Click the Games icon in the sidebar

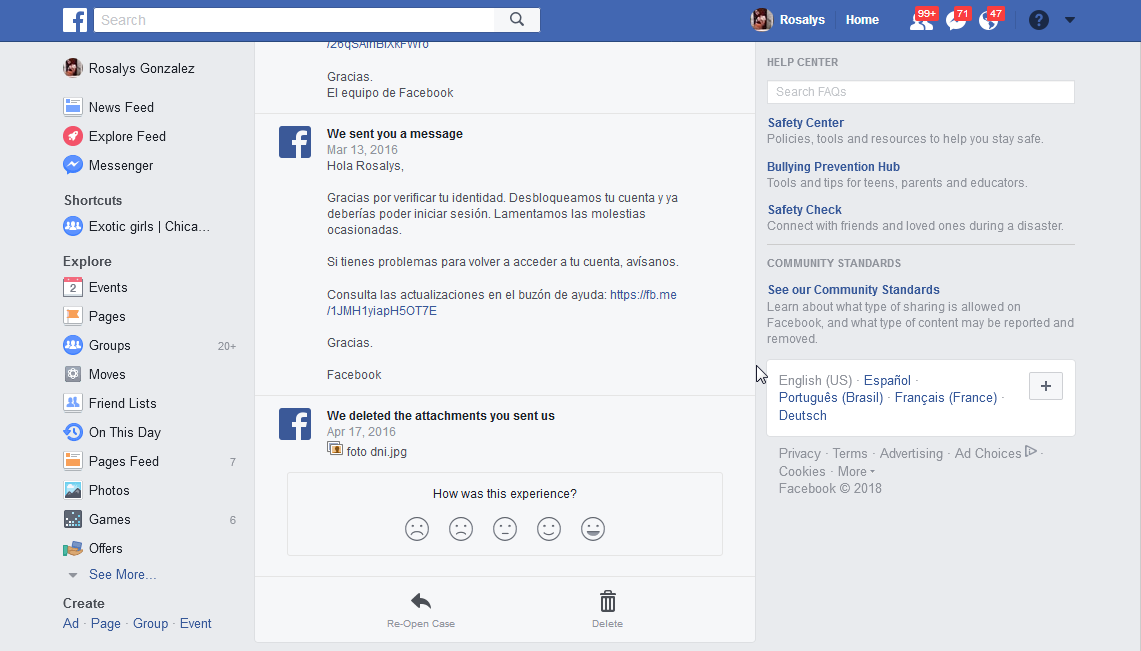(73, 519)
